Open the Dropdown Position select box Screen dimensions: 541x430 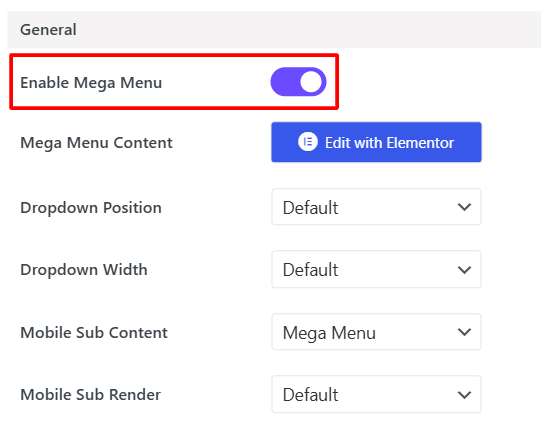pyautogui.click(x=376, y=207)
